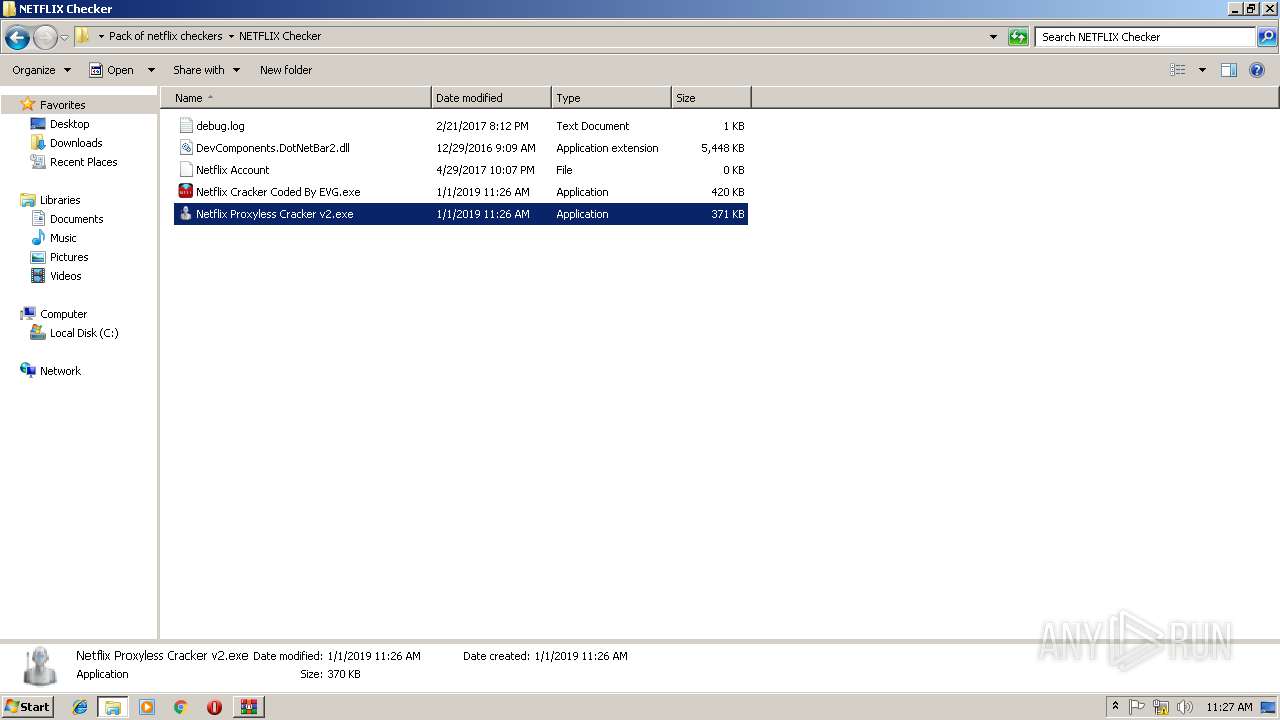The height and width of the screenshot is (720, 1280).
Task: Focus the Search NETFLIX Checker box
Action: pyautogui.click(x=1146, y=37)
